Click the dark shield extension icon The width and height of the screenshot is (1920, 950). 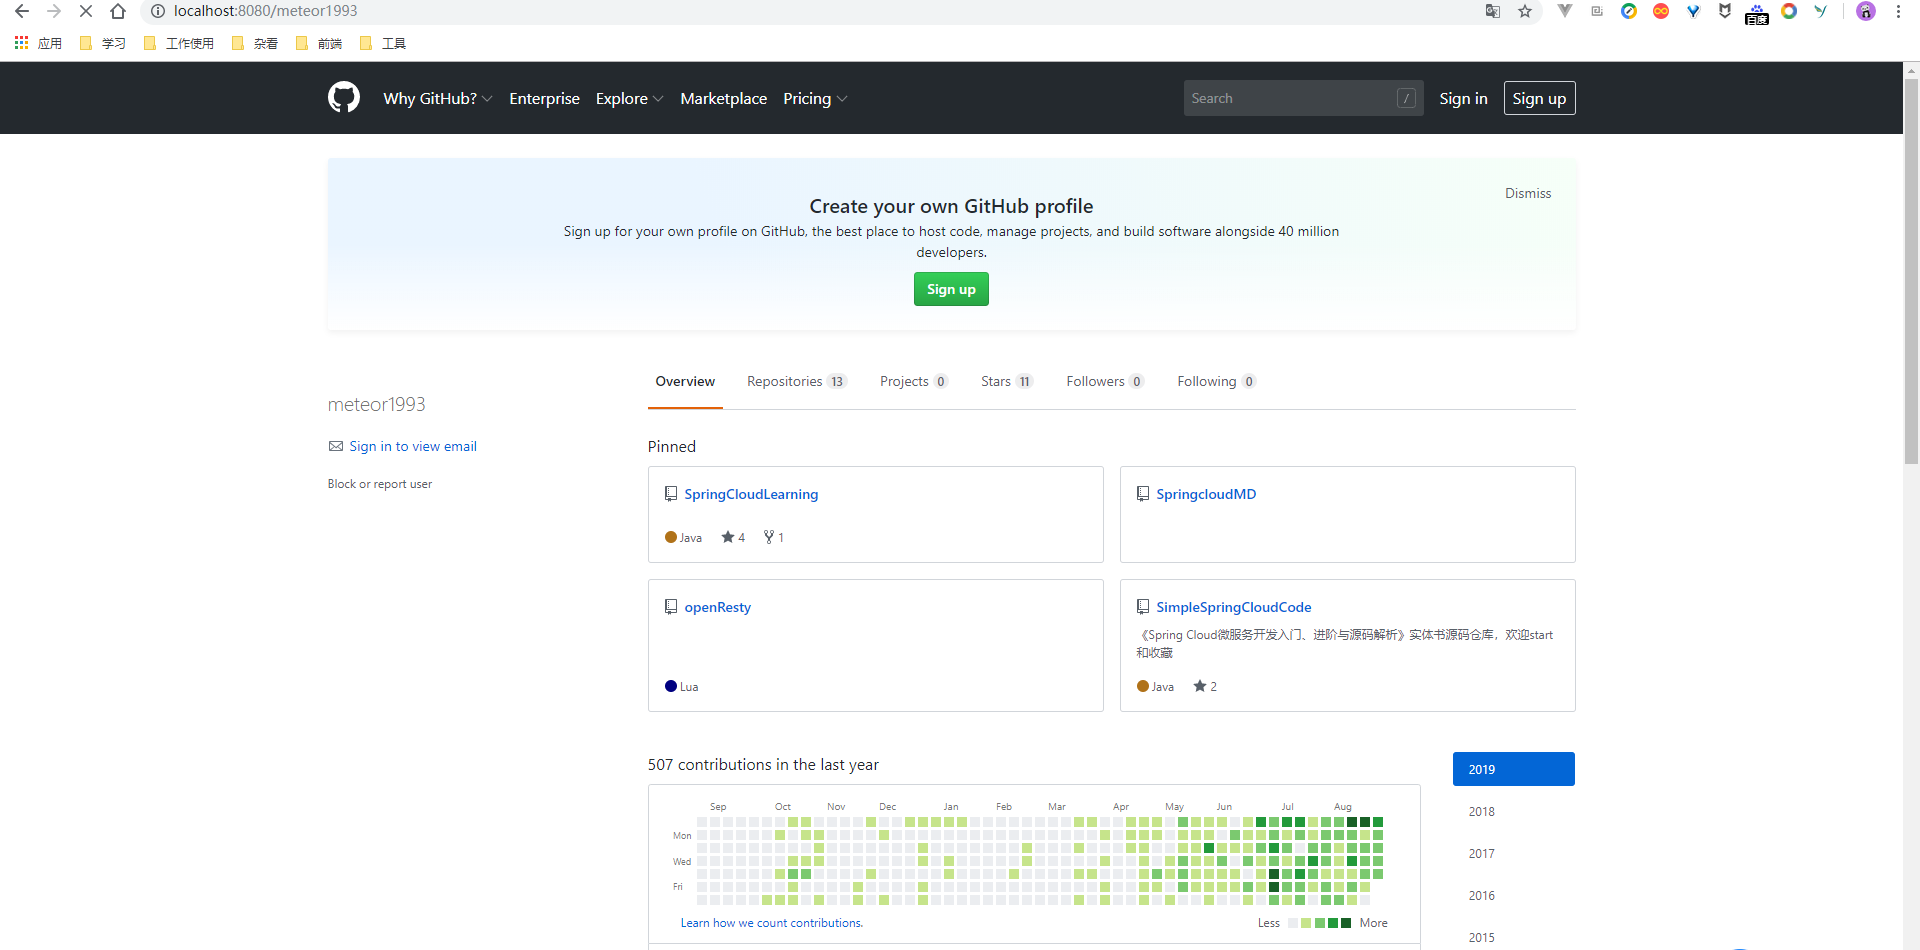point(1725,11)
